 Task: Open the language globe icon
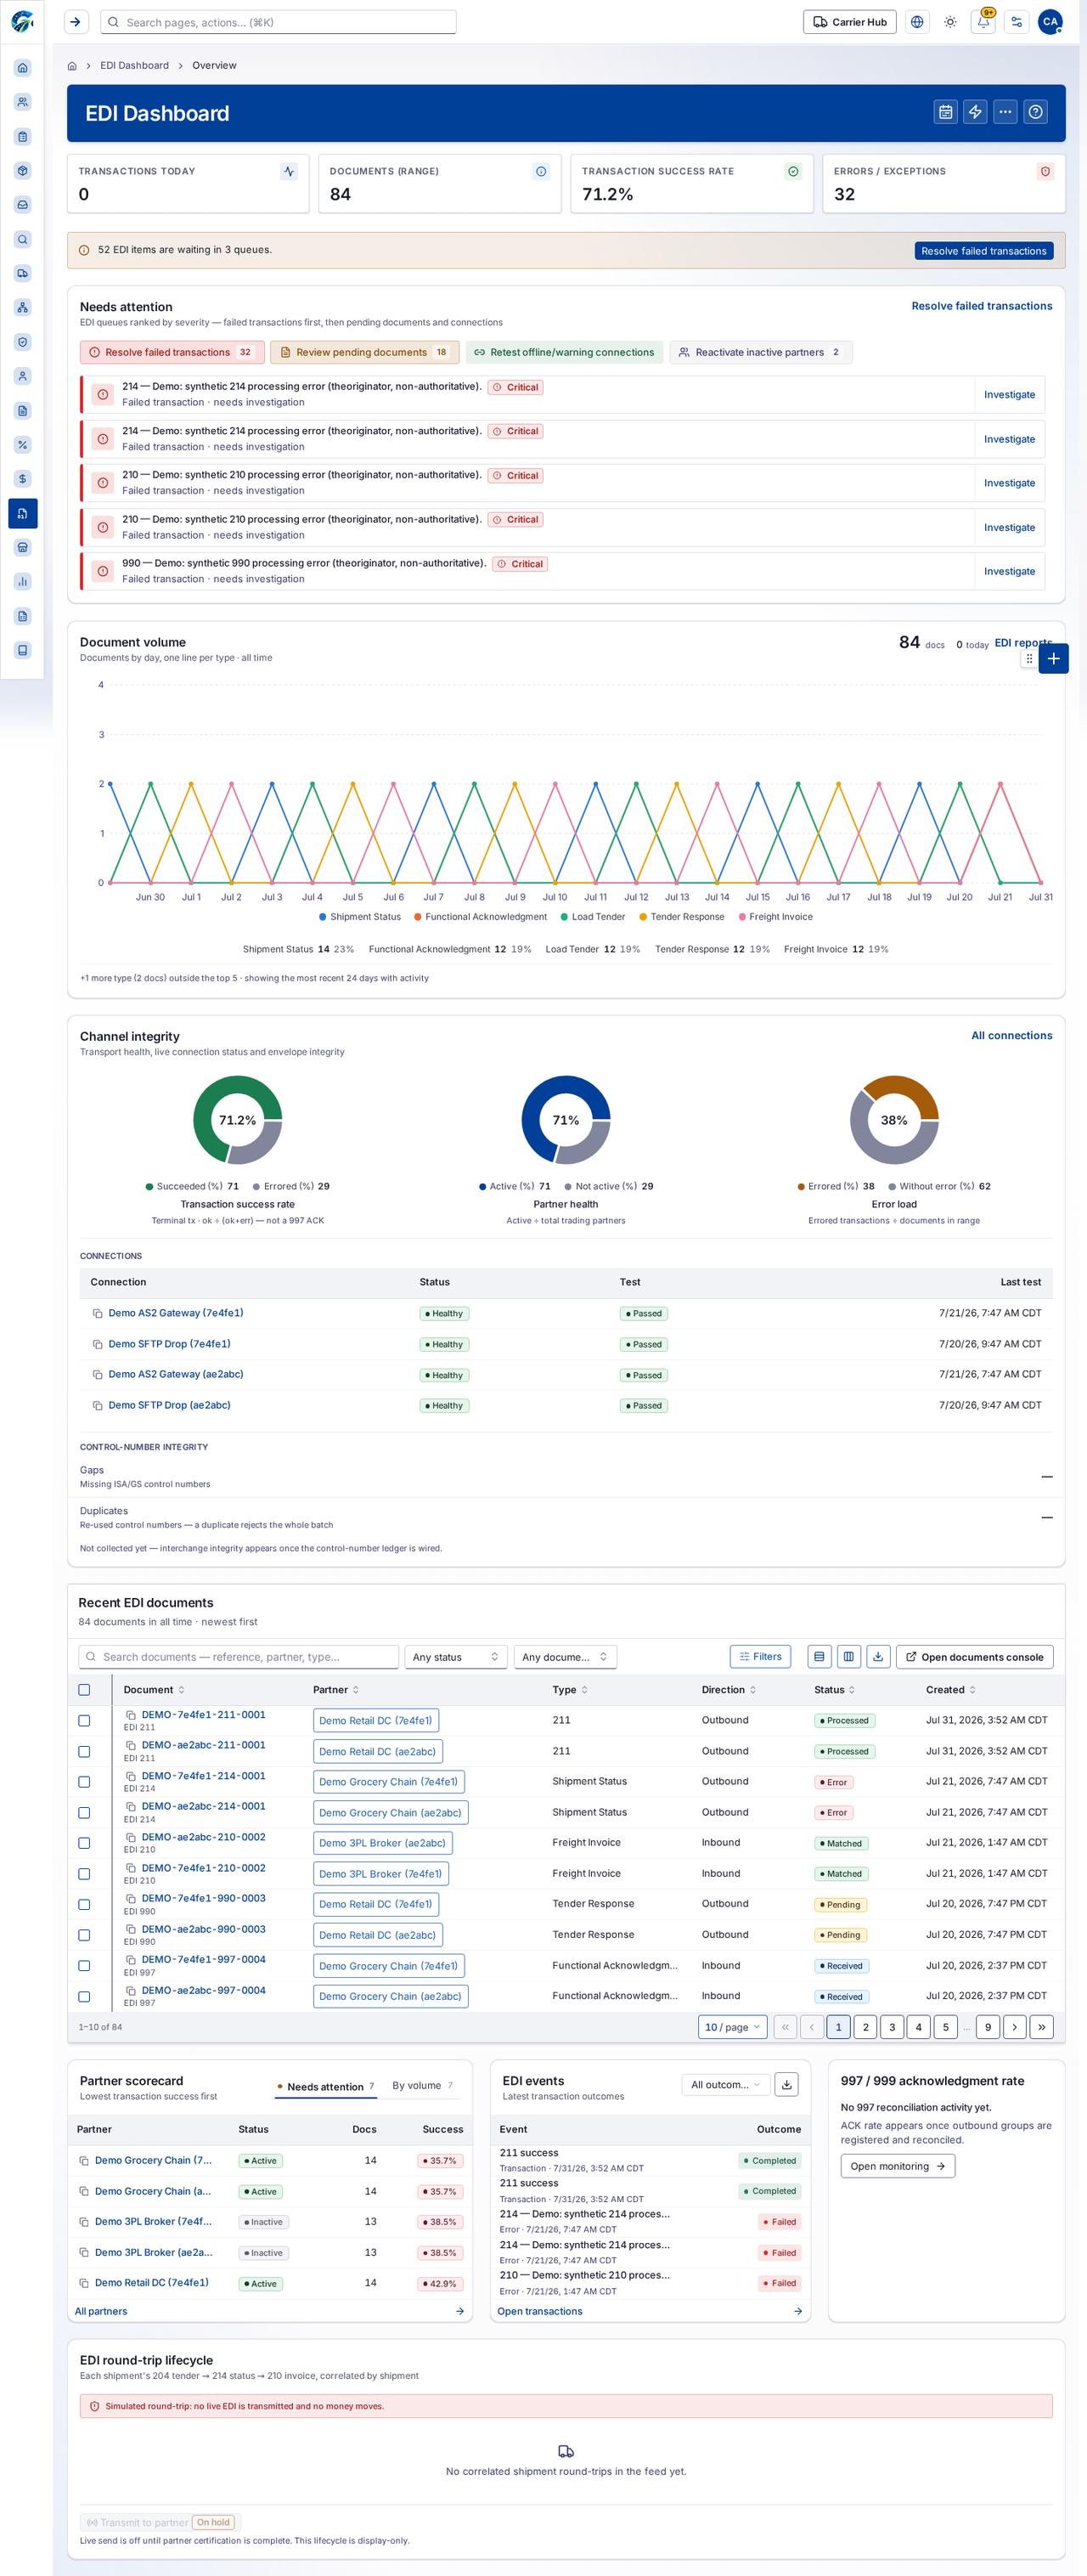[917, 22]
